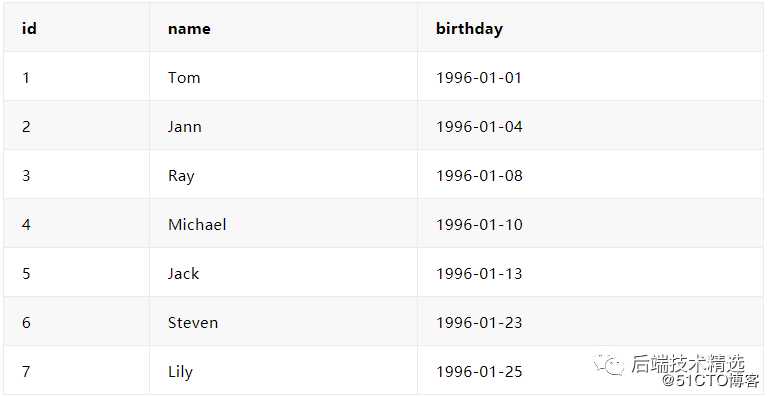Click the id column header
Viewport: 769px width, 397px height.
pyautogui.click(x=77, y=27)
